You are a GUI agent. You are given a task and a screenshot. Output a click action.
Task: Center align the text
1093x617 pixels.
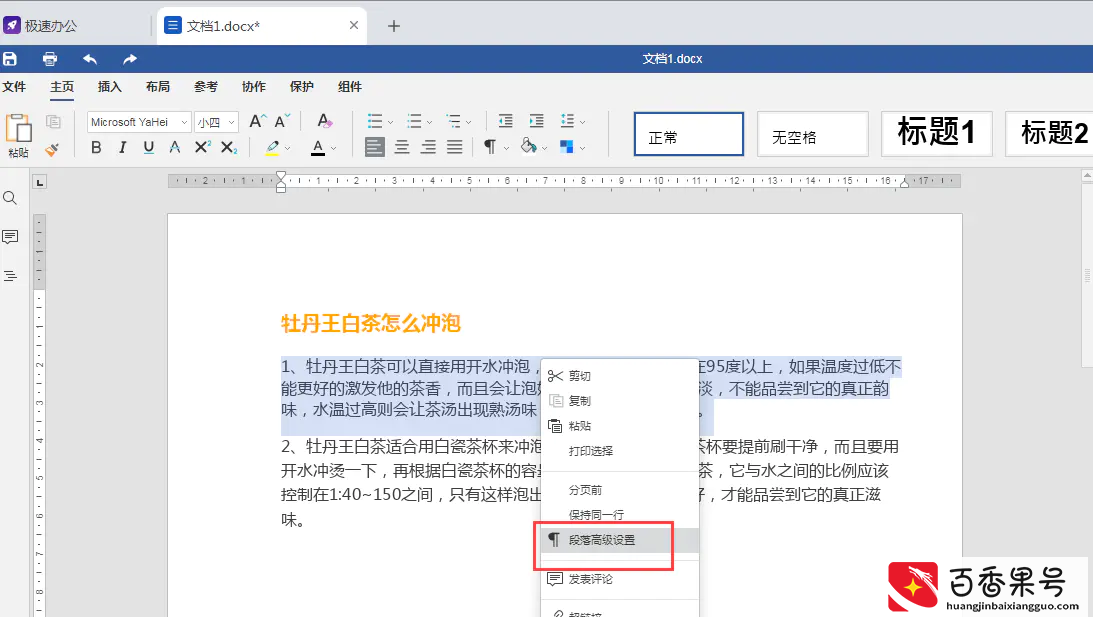tap(402, 147)
